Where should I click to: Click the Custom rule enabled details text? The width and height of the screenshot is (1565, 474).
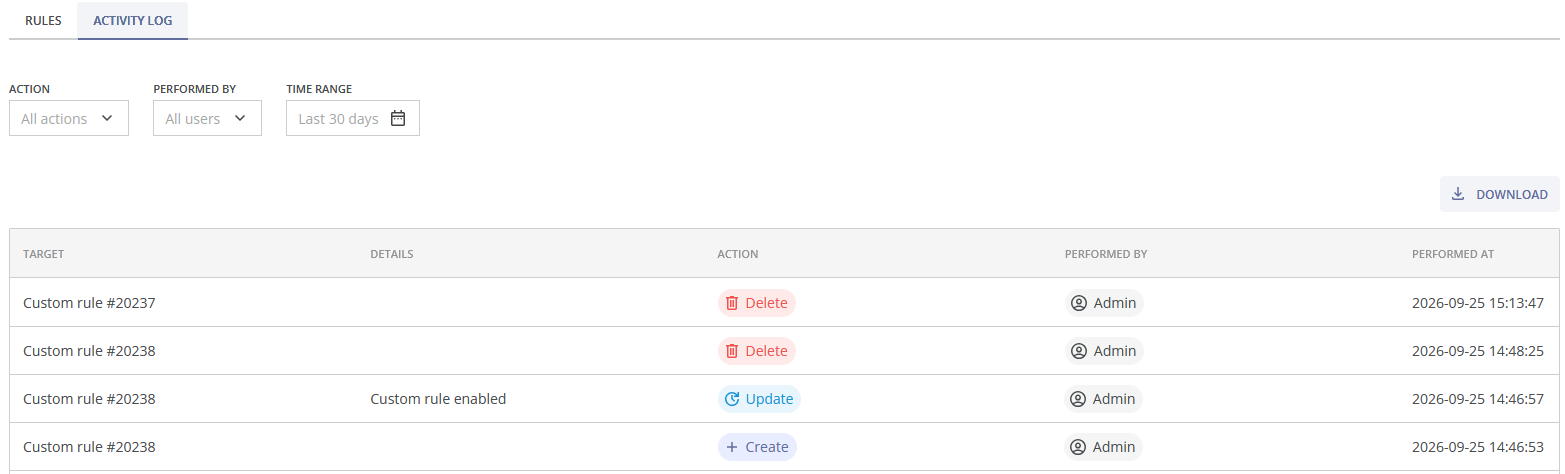pyautogui.click(x=438, y=399)
